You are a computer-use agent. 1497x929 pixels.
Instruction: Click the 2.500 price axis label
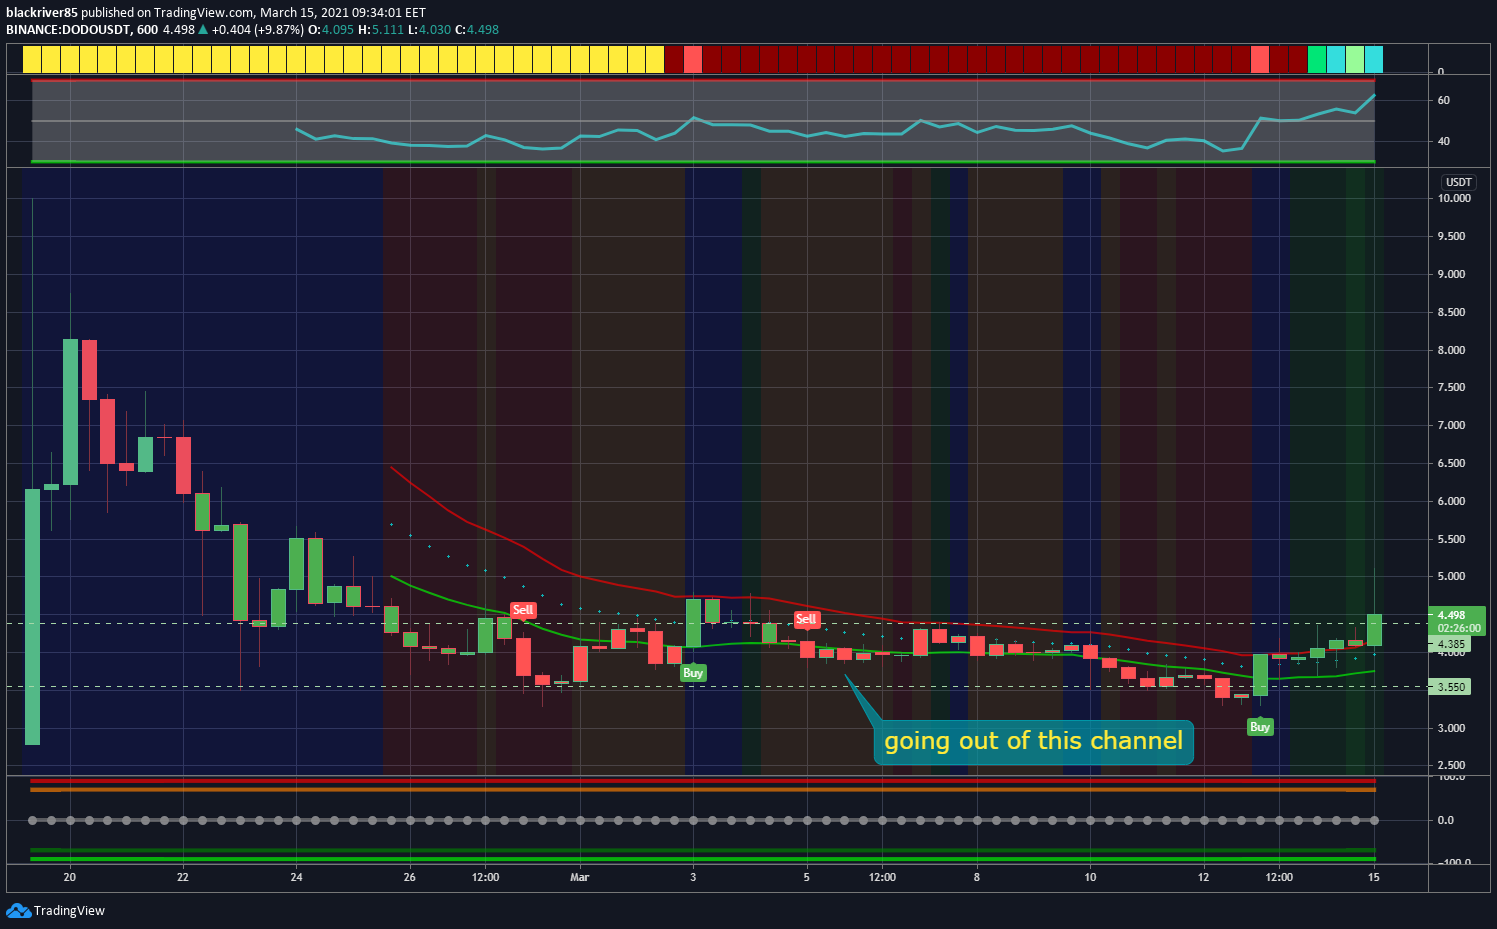coord(1452,765)
